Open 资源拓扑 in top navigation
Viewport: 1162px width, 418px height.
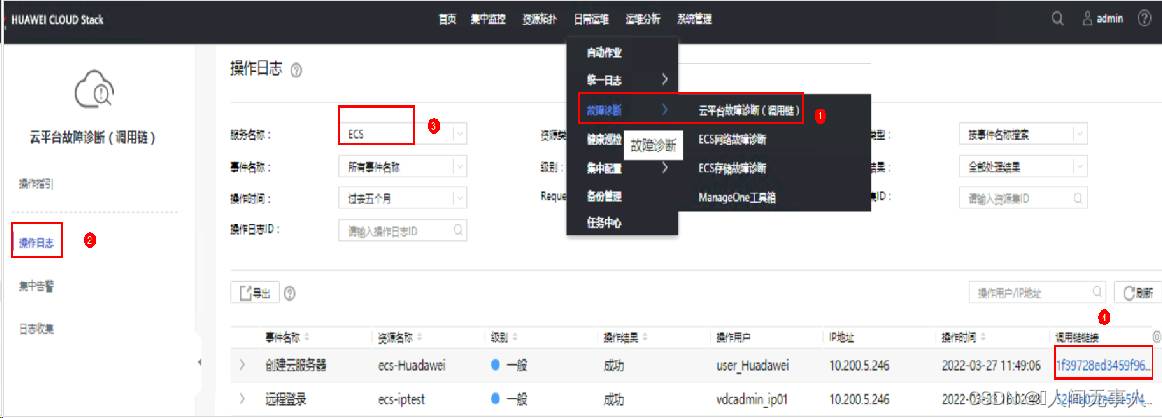click(540, 19)
